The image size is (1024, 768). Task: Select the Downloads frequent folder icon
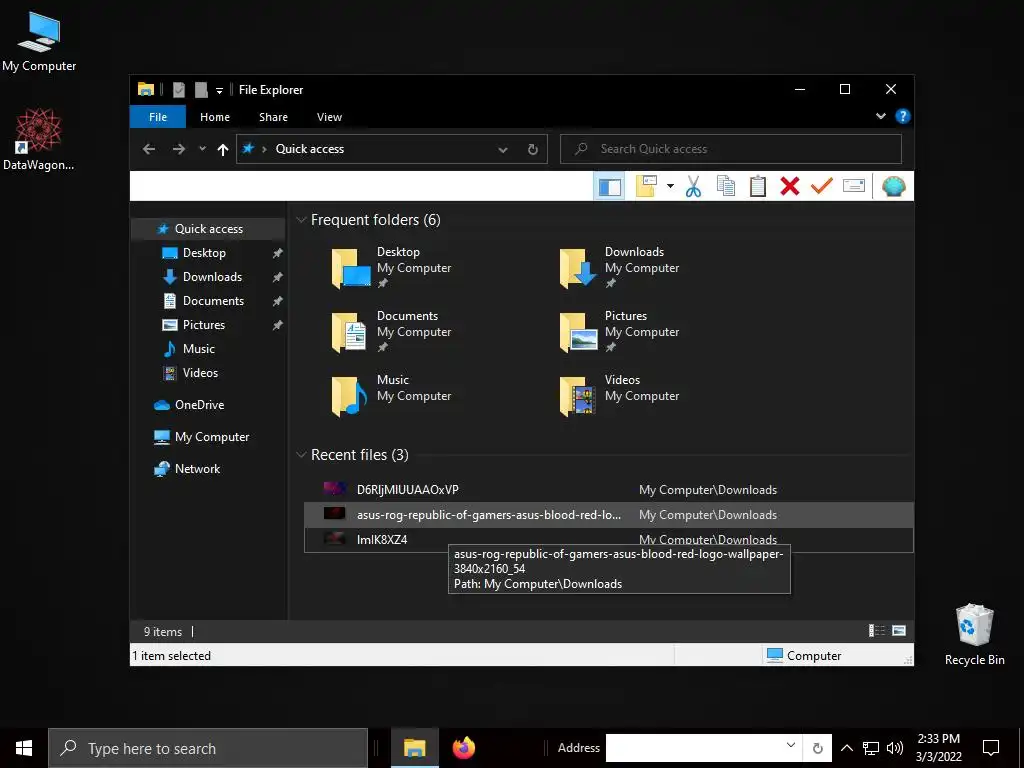pos(579,268)
